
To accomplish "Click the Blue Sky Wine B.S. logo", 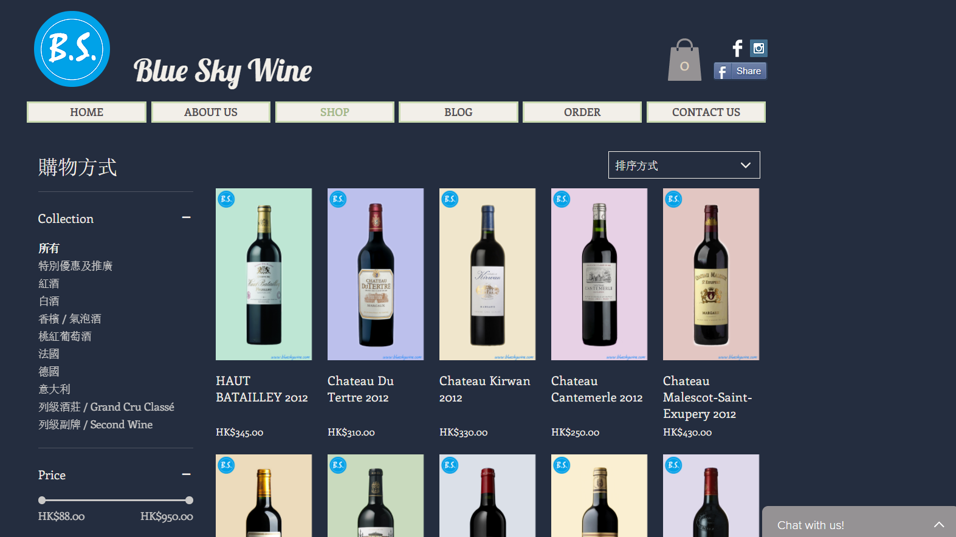I will 72,49.
